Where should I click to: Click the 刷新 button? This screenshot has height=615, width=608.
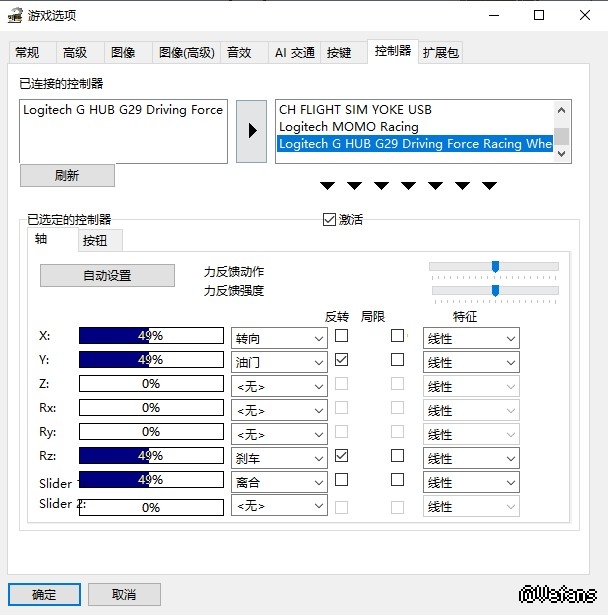[x=67, y=175]
